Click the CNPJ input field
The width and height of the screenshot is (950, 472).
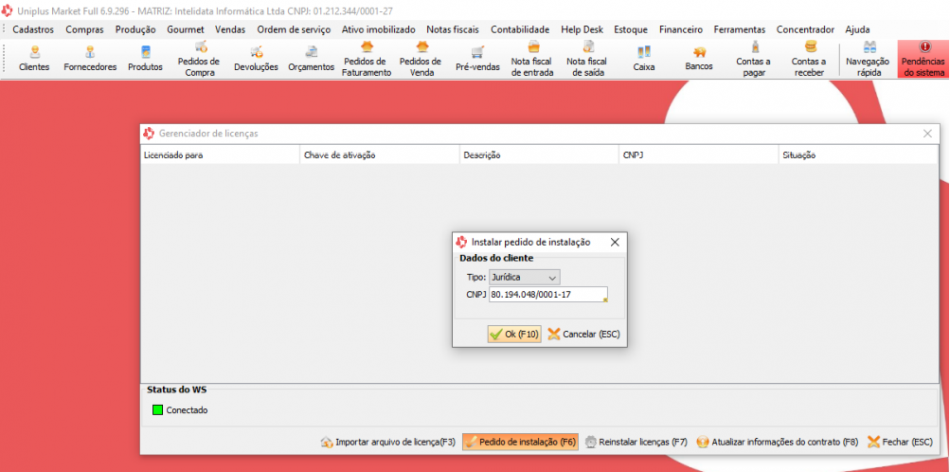(548, 294)
